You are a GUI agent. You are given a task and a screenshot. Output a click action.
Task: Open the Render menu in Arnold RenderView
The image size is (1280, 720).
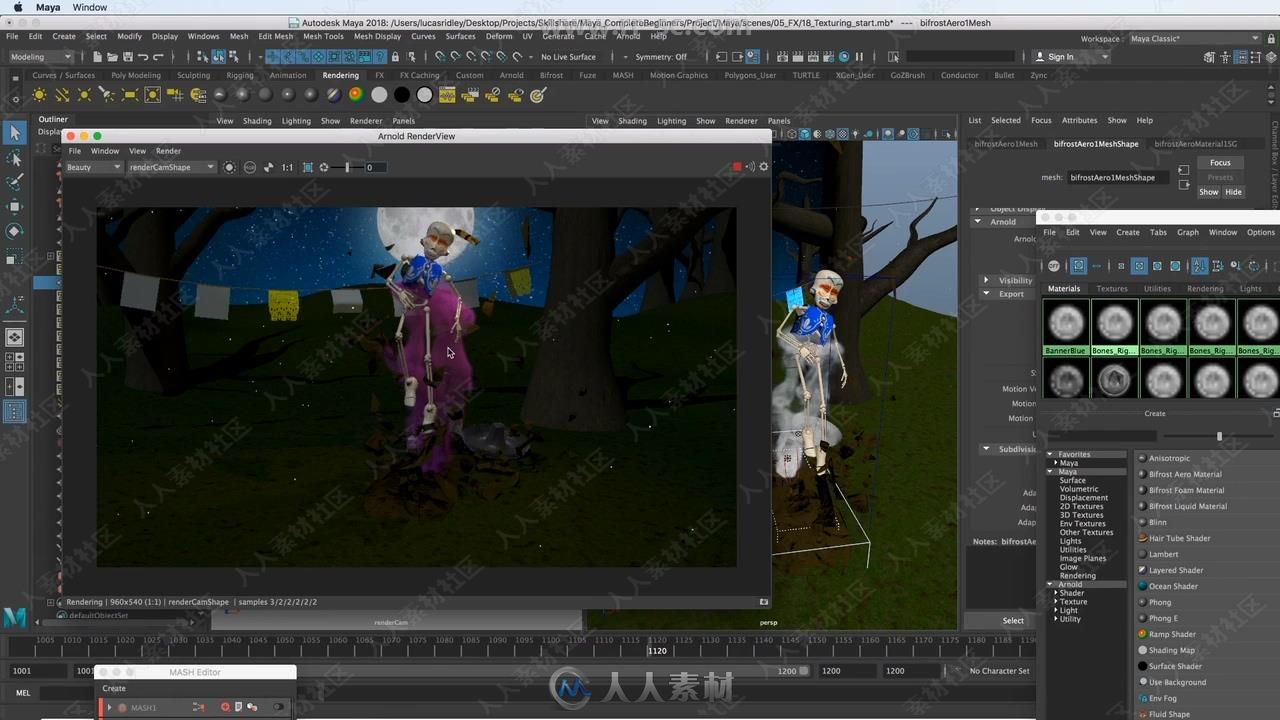[x=168, y=151]
